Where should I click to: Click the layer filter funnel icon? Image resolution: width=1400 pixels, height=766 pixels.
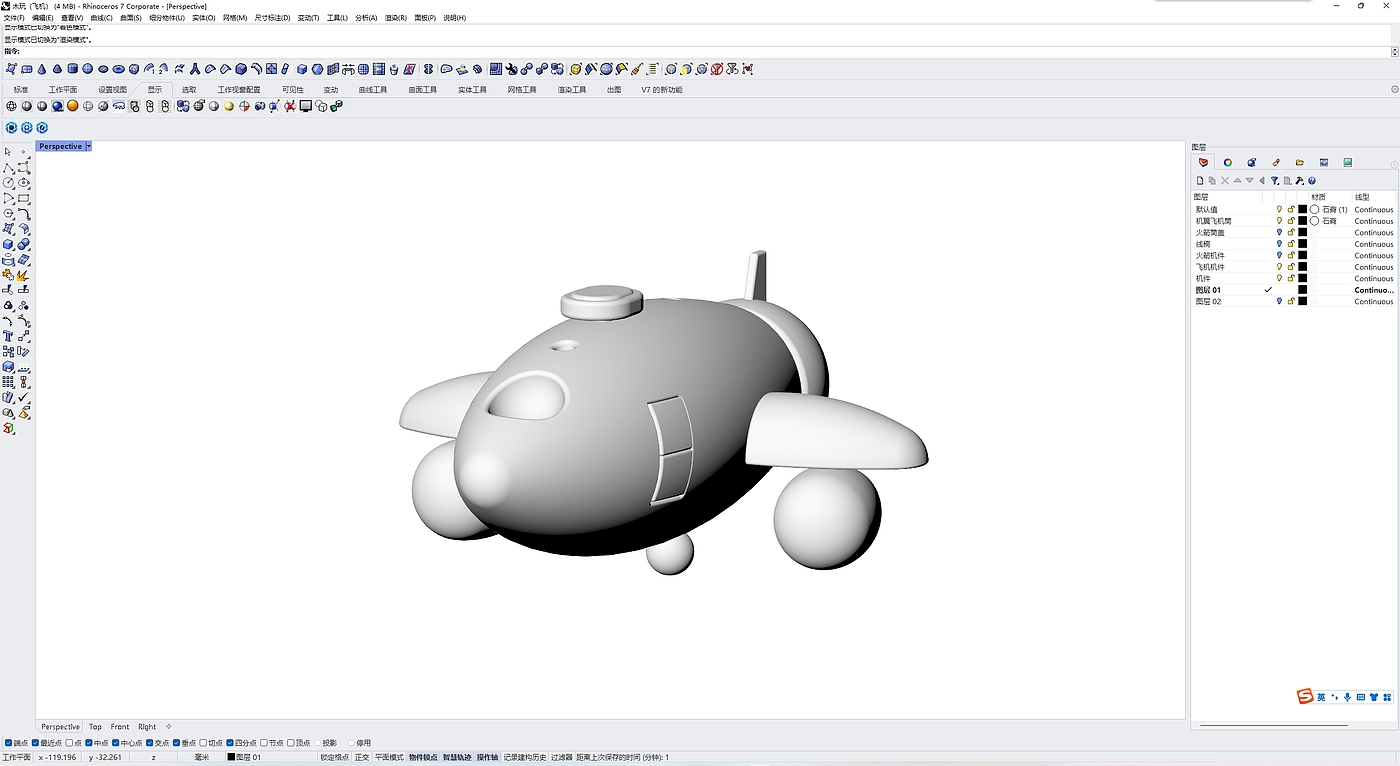point(1274,181)
